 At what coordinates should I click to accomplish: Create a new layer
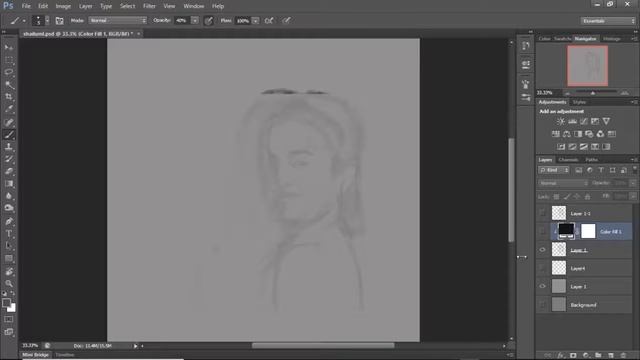click(x=611, y=356)
